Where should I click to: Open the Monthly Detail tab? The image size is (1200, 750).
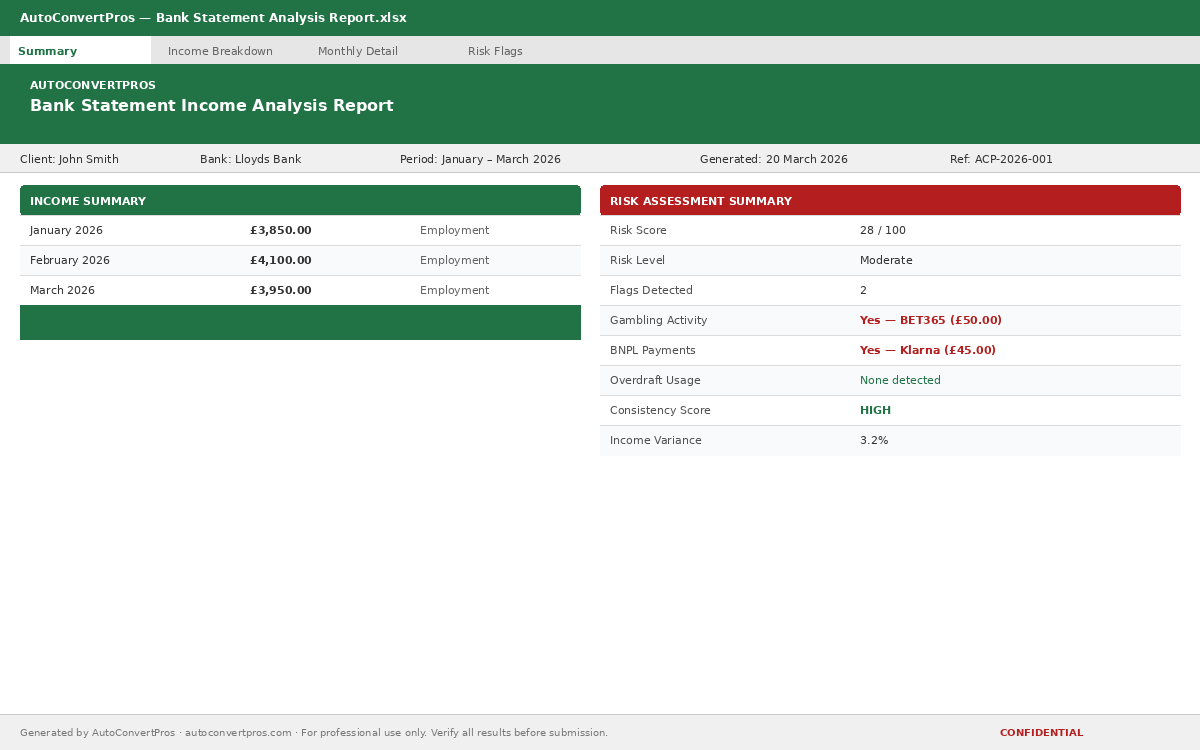point(357,51)
